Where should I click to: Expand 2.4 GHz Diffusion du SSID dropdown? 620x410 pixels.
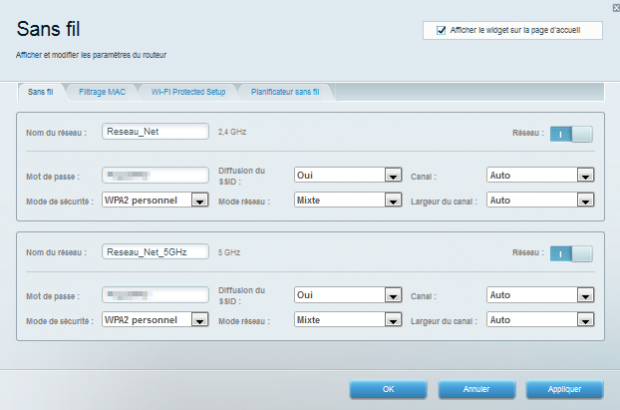(394, 175)
